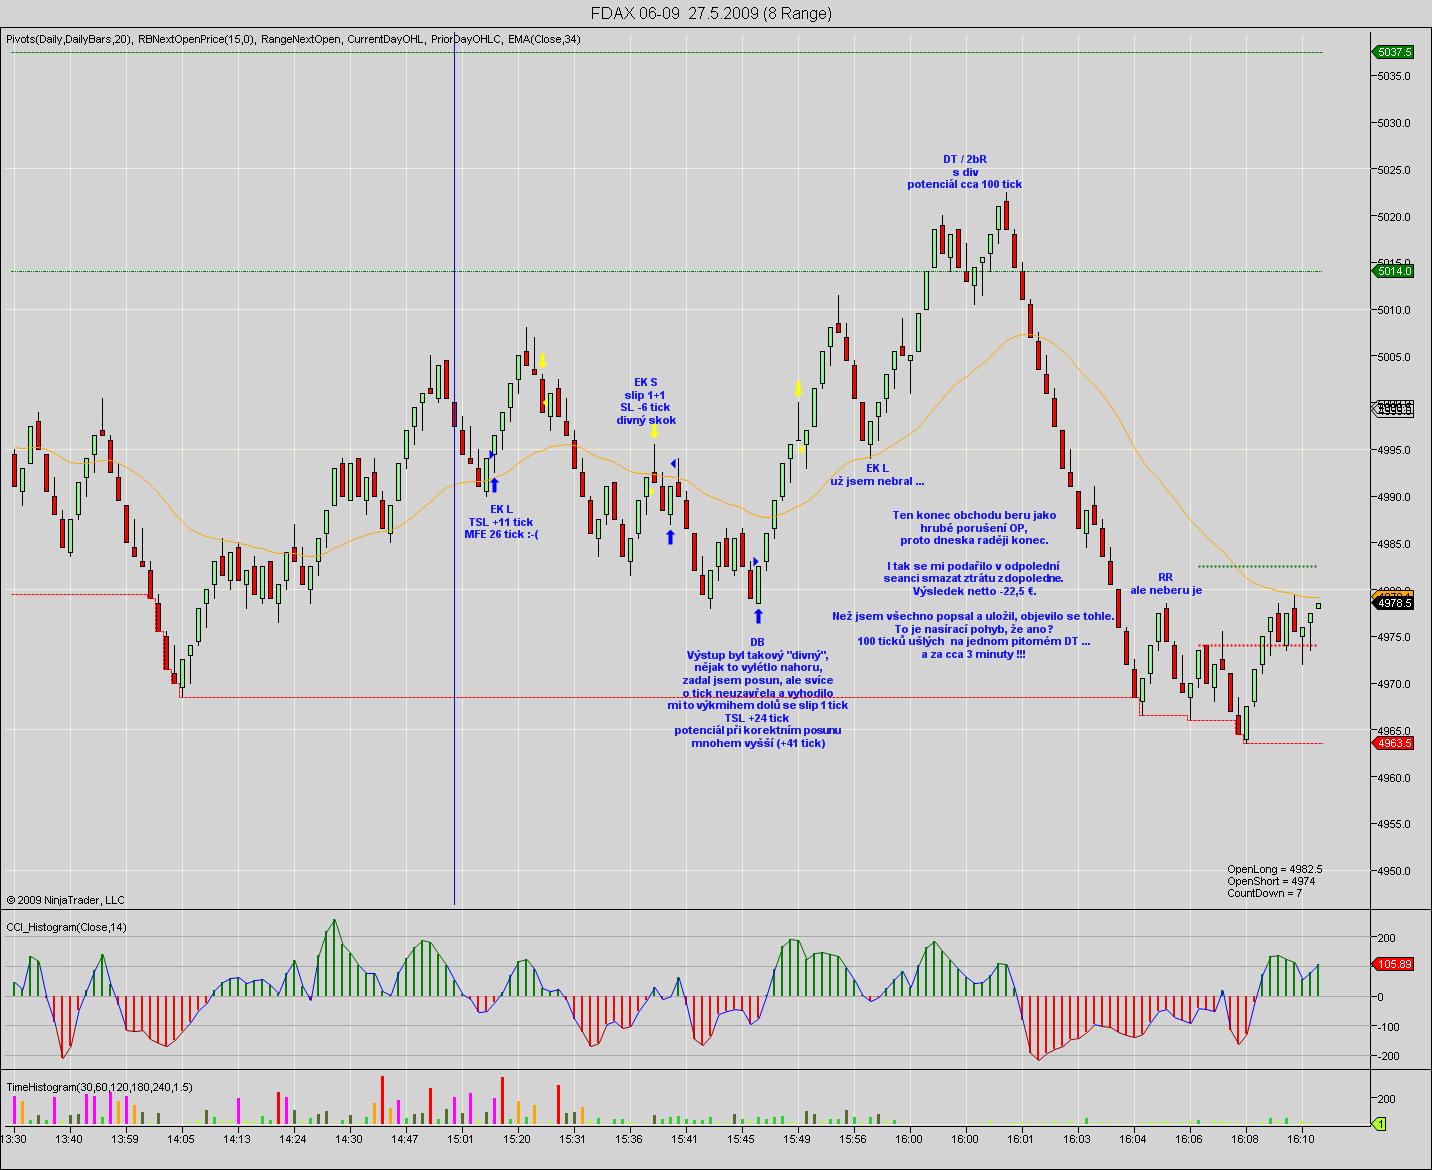The image size is (1432, 1170).
Task: Select the 14:05 time axis label
Action: click(181, 1139)
